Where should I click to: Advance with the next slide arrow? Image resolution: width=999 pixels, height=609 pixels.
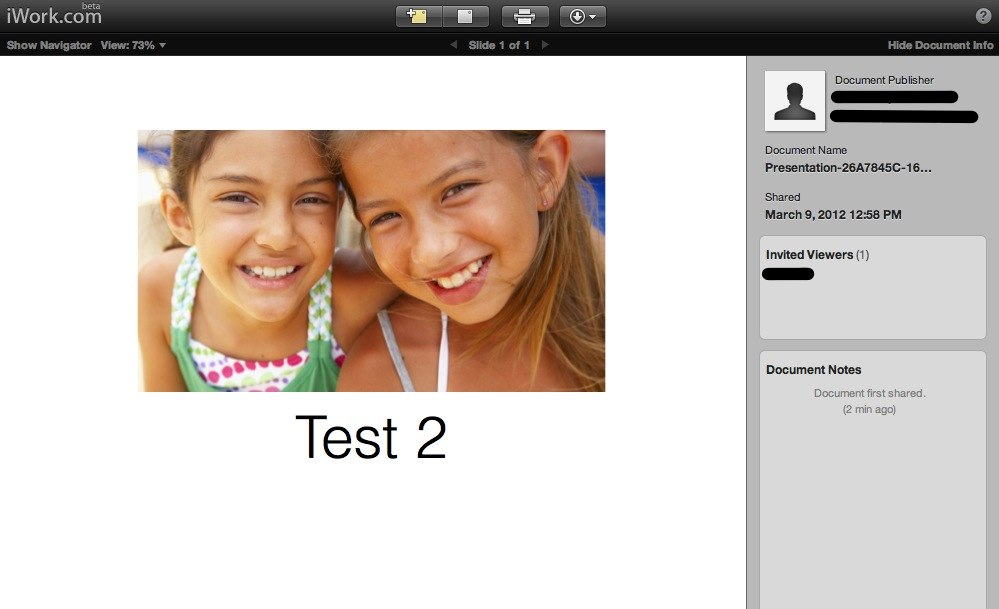(545, 45)
